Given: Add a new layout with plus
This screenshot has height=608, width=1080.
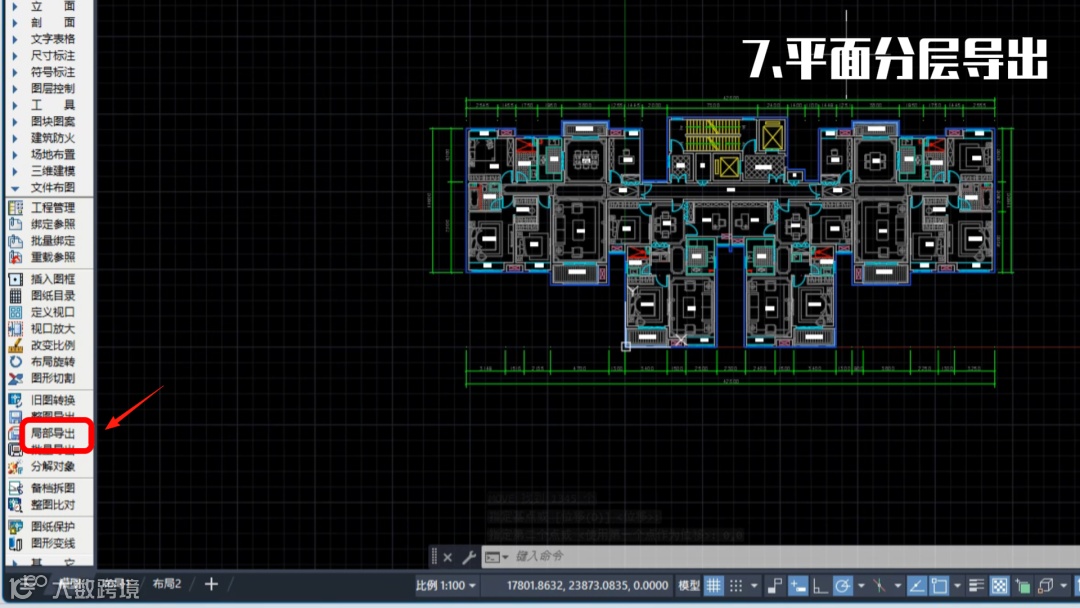Looking at the screenshot, I should tap(211, 585).
